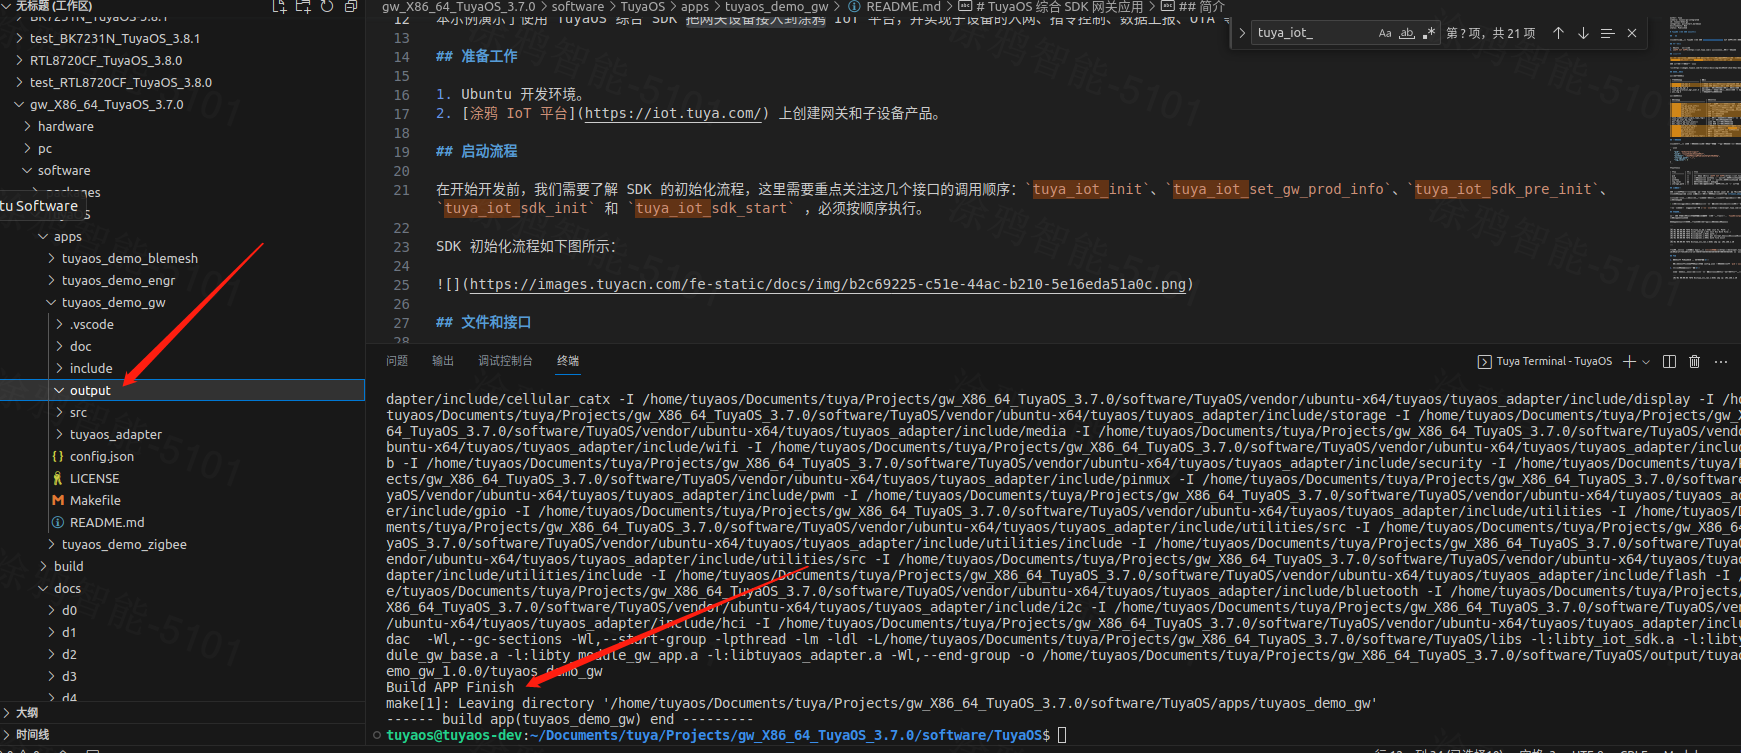This screenshot has height=753, width=1741.
Task: Kill the terminal with trash icon
Action: [1694, 361]
